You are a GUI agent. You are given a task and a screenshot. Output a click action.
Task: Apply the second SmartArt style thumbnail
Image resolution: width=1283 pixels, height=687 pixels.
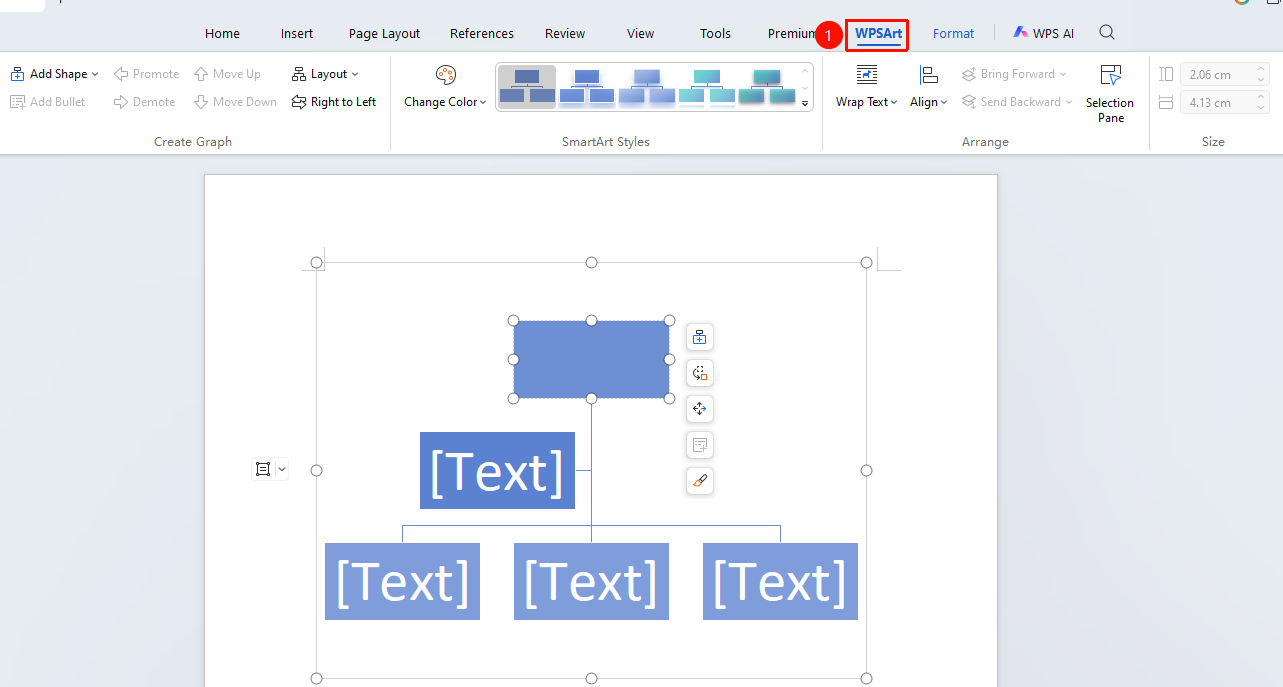click(587, 86)
